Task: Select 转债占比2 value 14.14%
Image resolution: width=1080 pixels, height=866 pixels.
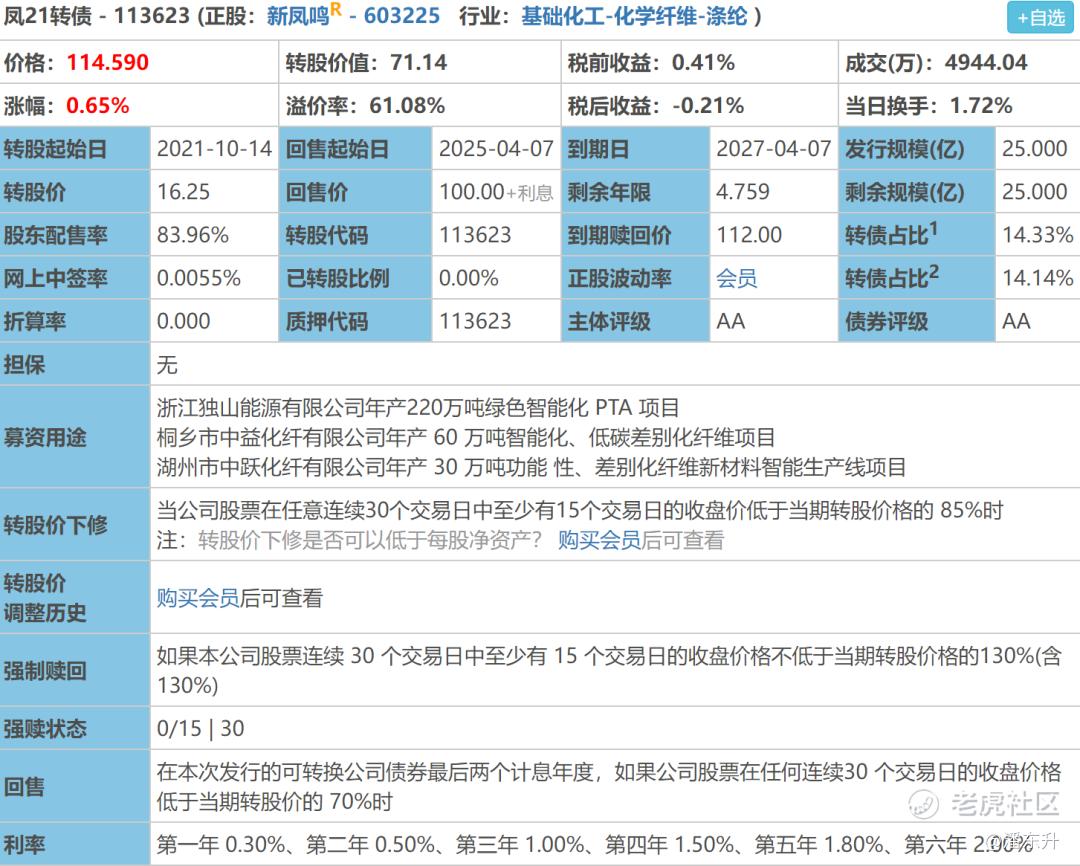Action: point(1038,278)
